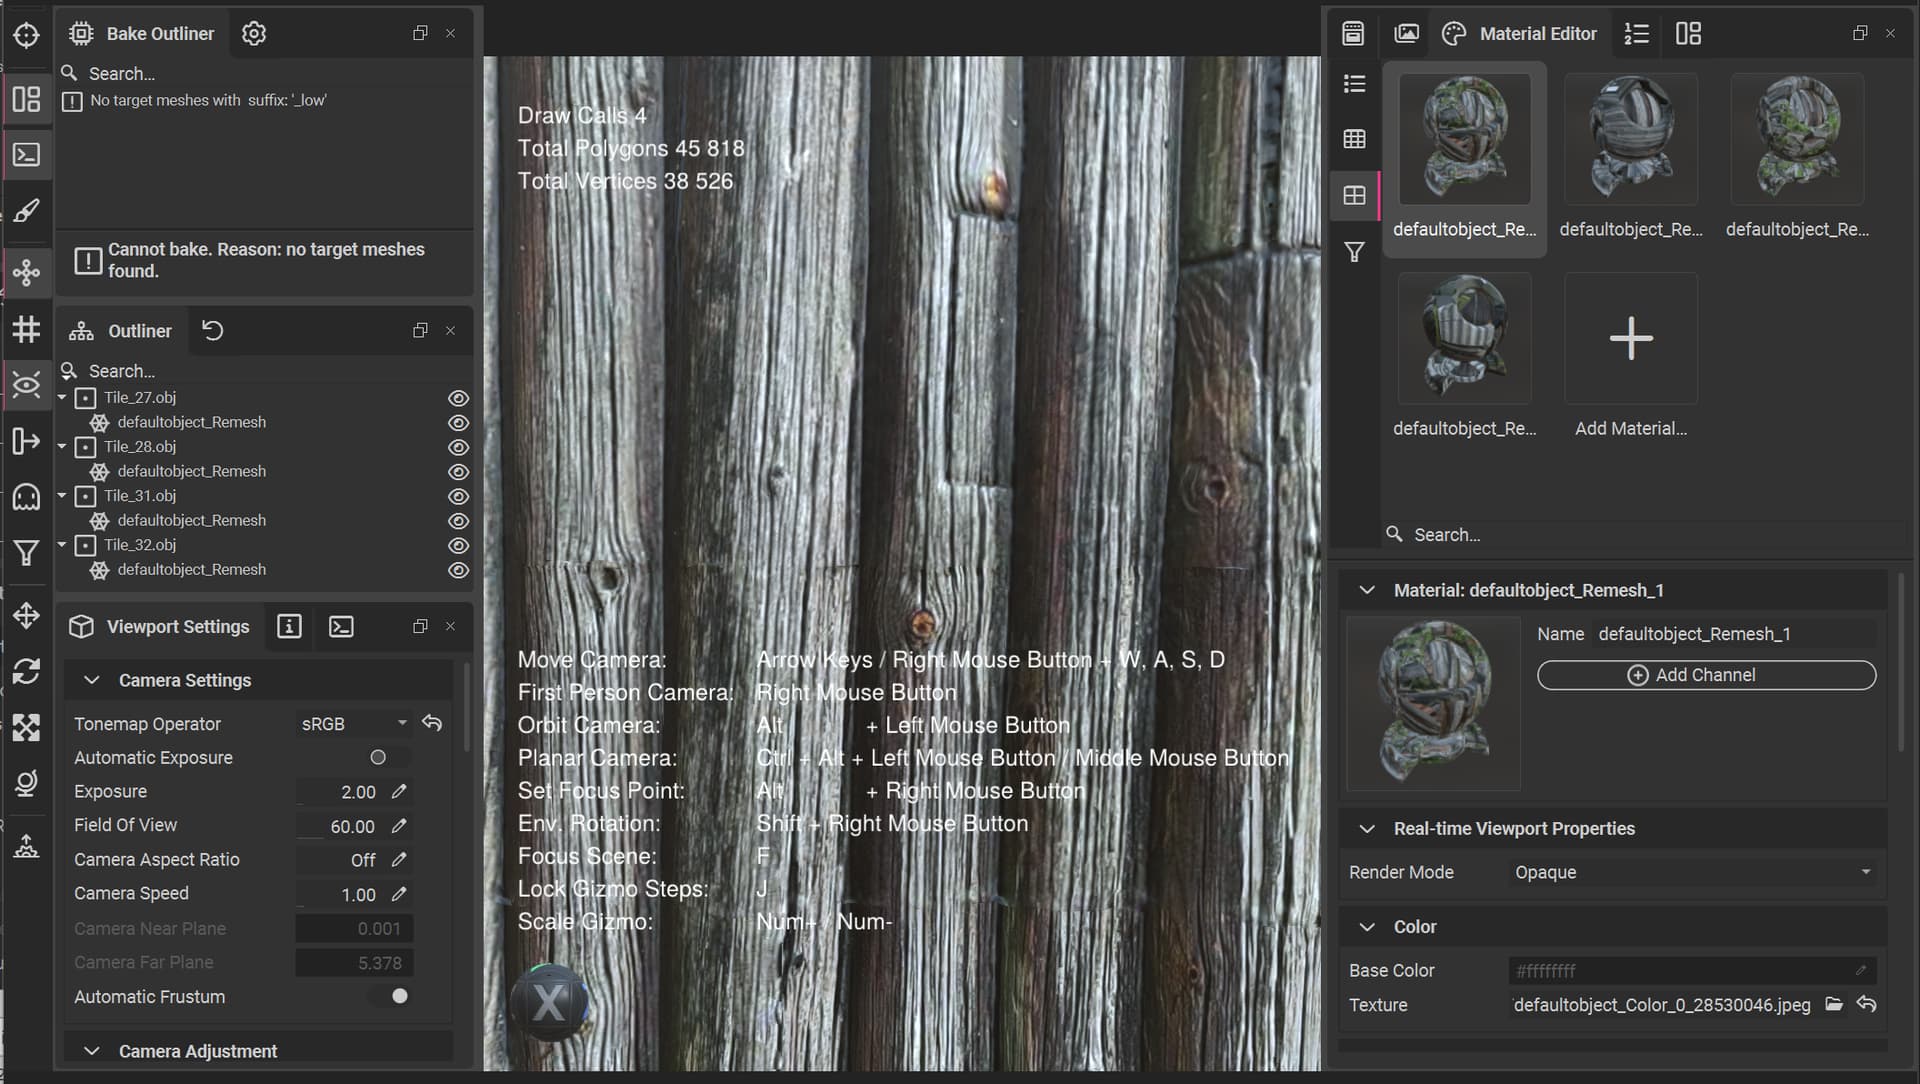Open the Render Mode Opaque dropdown
The image size is (1920, 1084).
[1691, 872]
